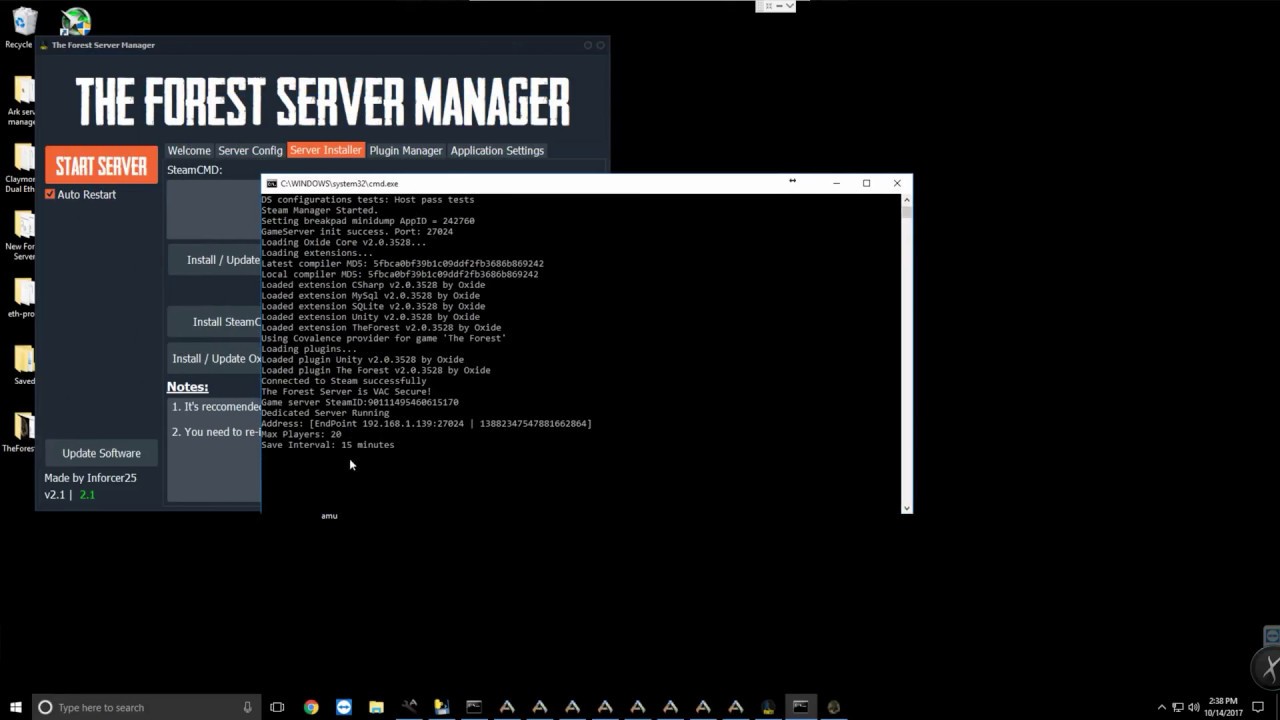Open File Explorer from the taskbar
This screenshot has width=1280, height=720.
pos(376,707)
